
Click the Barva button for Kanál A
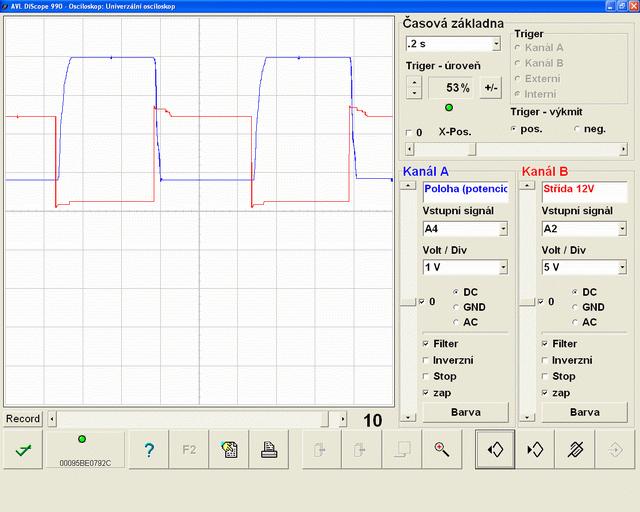tap(465, 411)
